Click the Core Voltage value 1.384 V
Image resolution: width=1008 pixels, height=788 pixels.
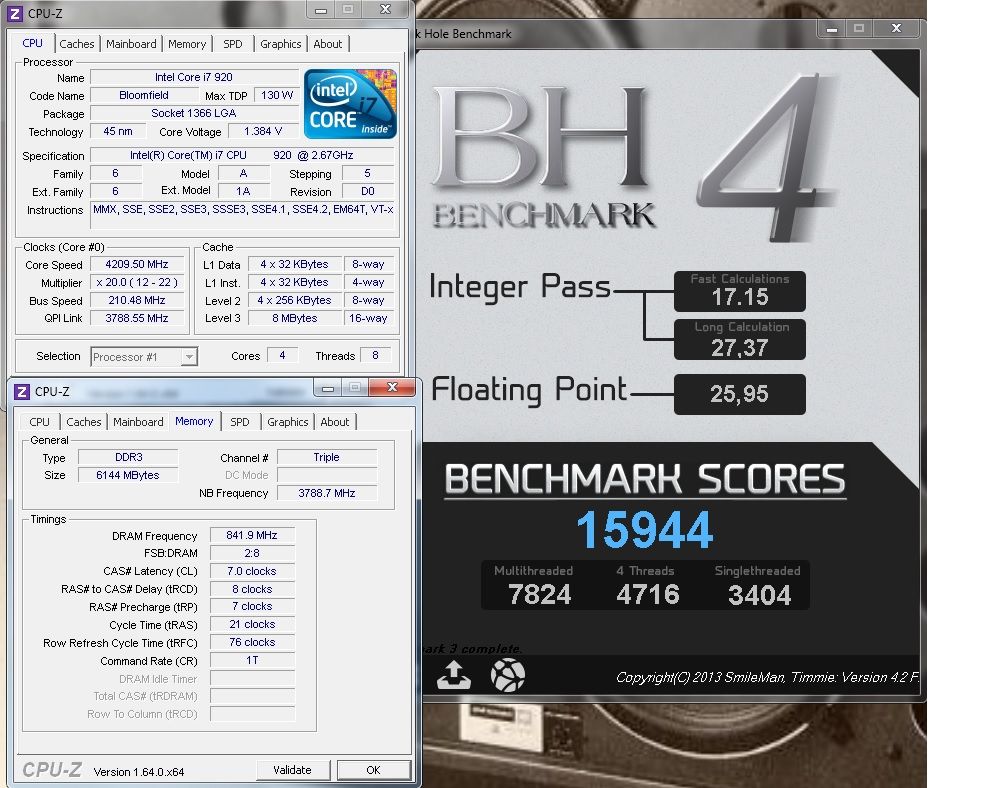pyautogui.click(x=263, y=131)
